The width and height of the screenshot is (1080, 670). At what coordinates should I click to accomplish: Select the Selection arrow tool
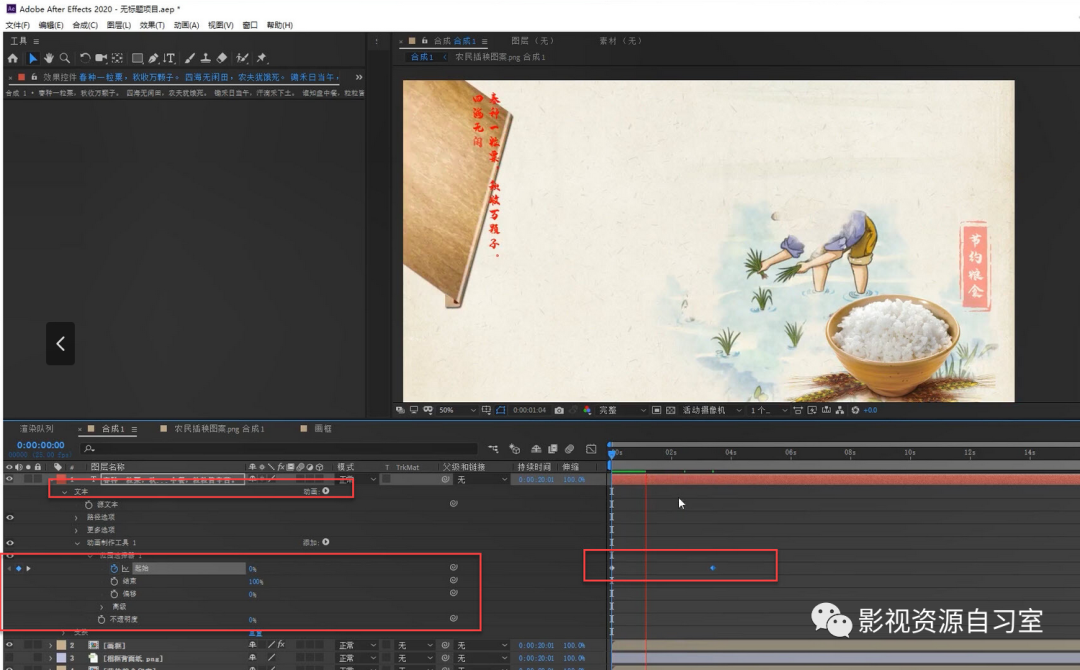(x=32, y=59)
